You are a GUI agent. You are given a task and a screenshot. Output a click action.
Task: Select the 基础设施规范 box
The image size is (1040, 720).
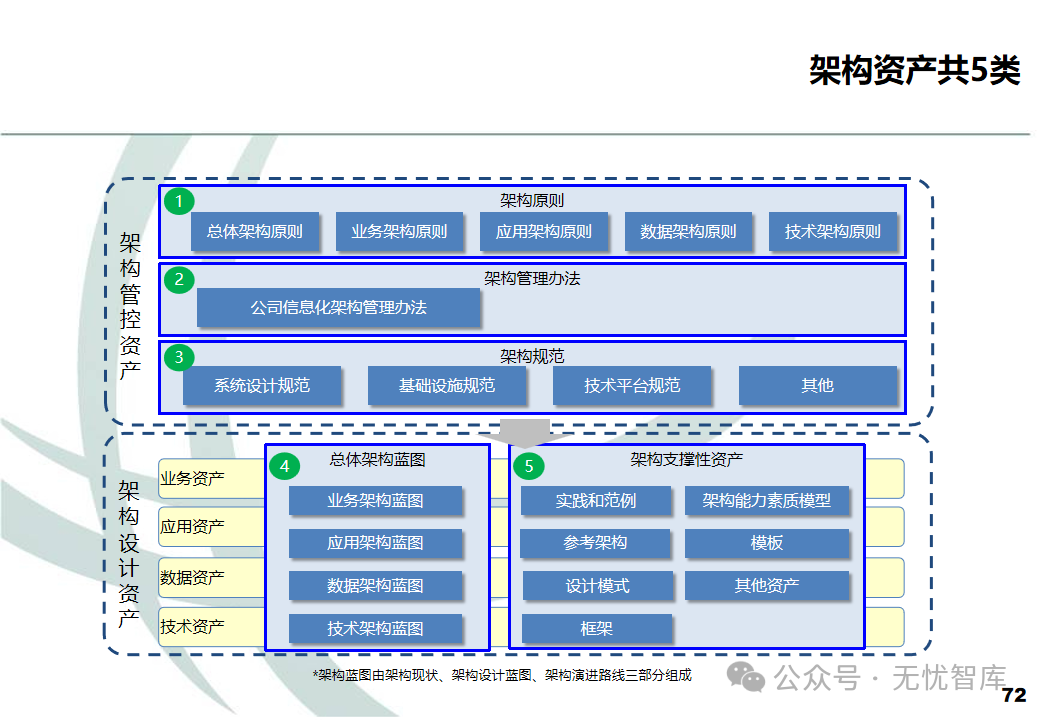tap(447, 385)
